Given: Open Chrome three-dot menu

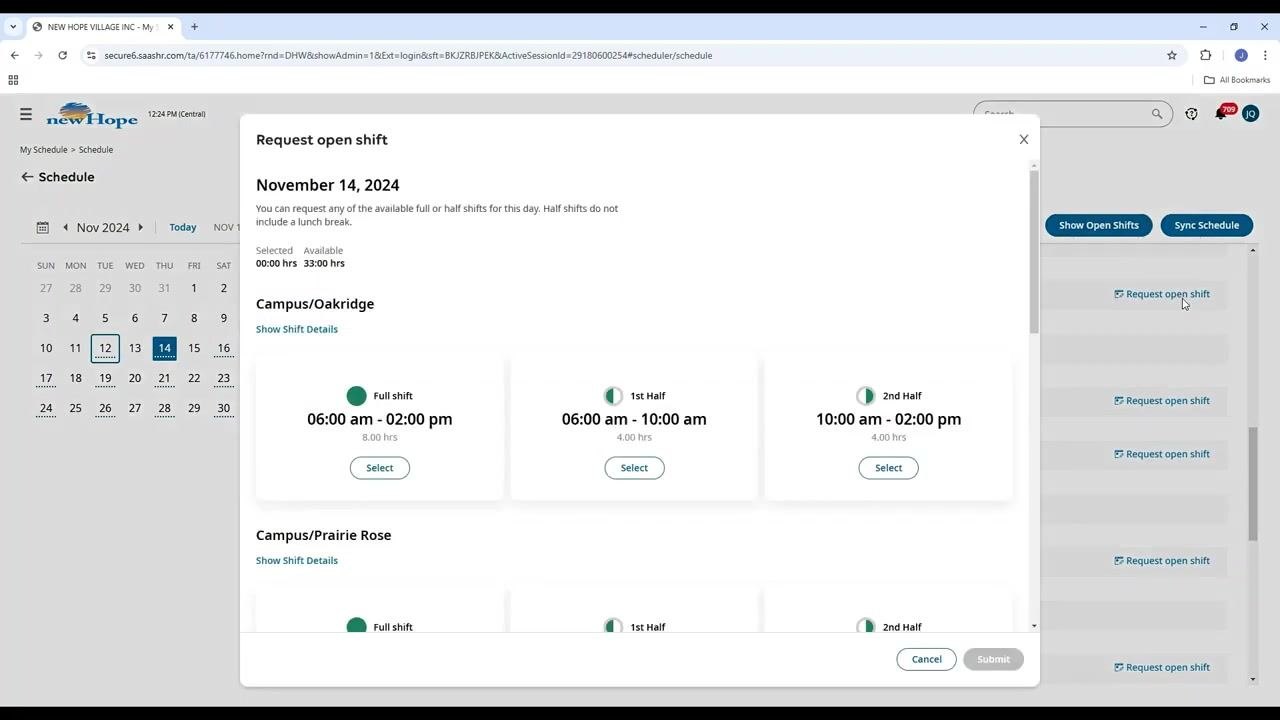Looking at the screenshot, I should click(x=1265, y=55).
